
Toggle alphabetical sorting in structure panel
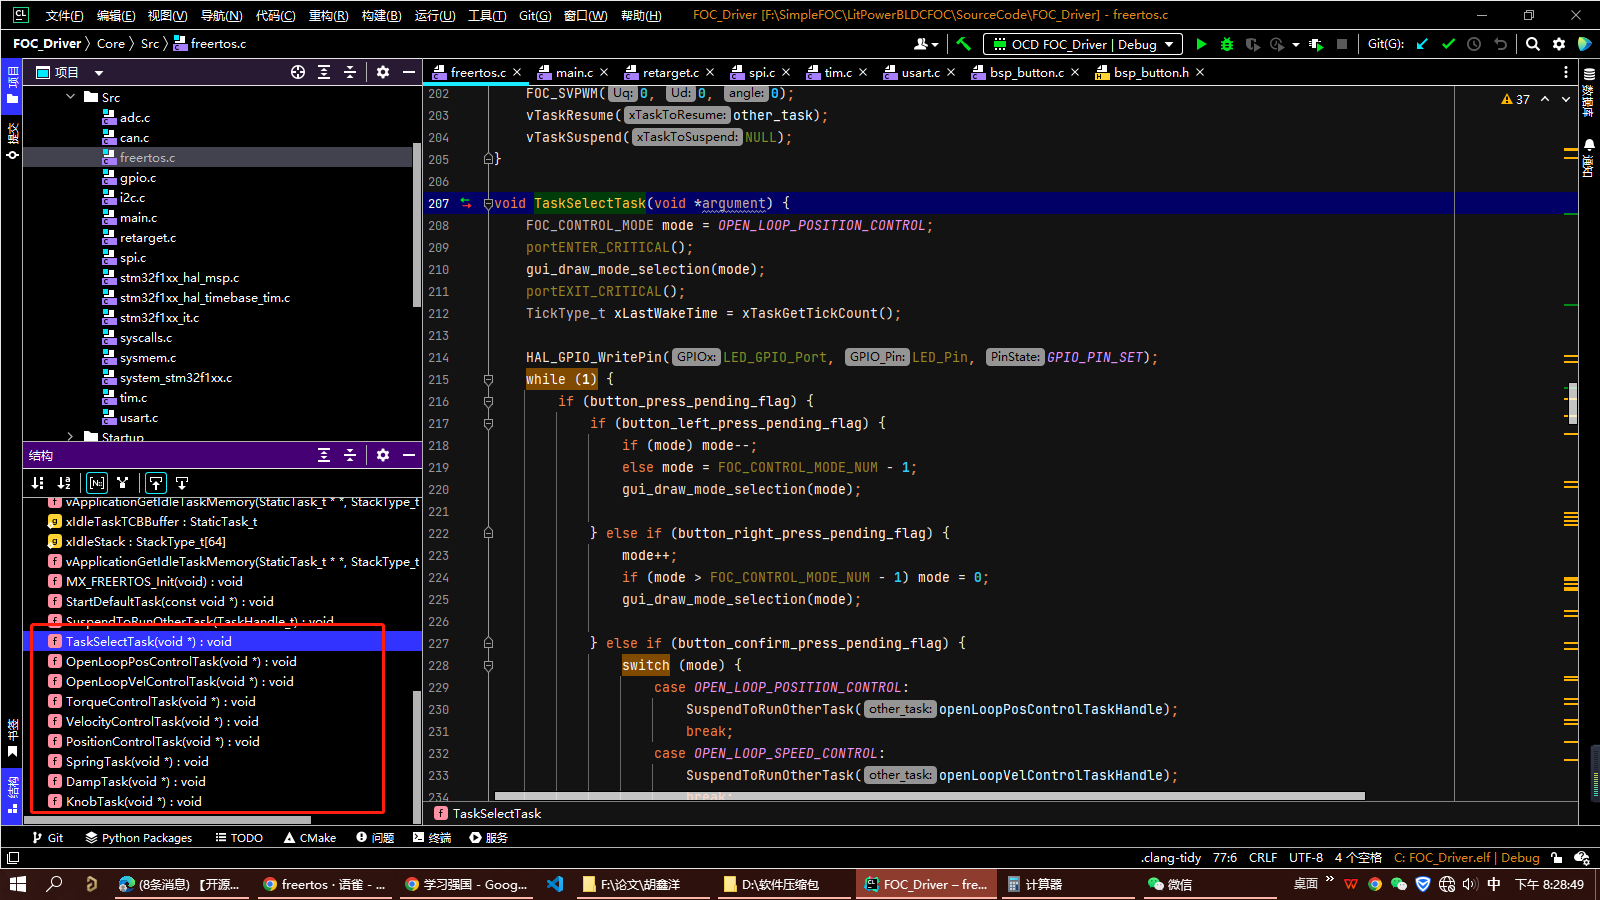pyautogui.click(x=64, y=483)
